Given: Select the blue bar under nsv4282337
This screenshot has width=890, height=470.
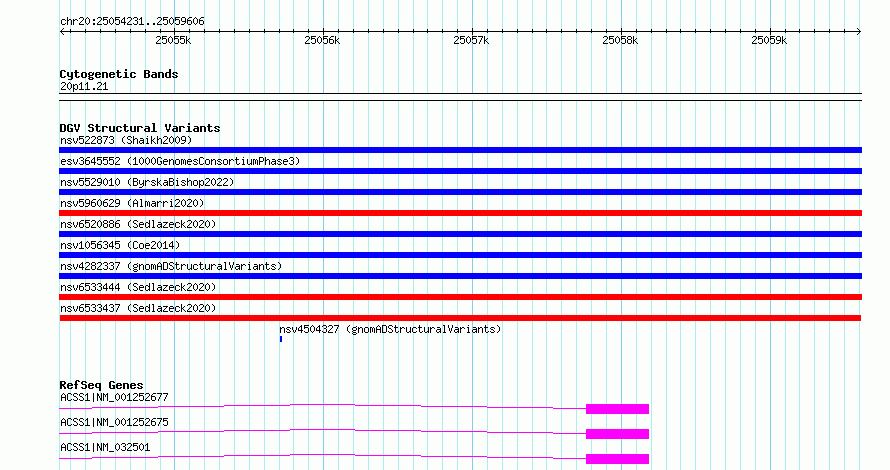Looking at the screenshot, I should pyautogui.click(x=460, y=276).
